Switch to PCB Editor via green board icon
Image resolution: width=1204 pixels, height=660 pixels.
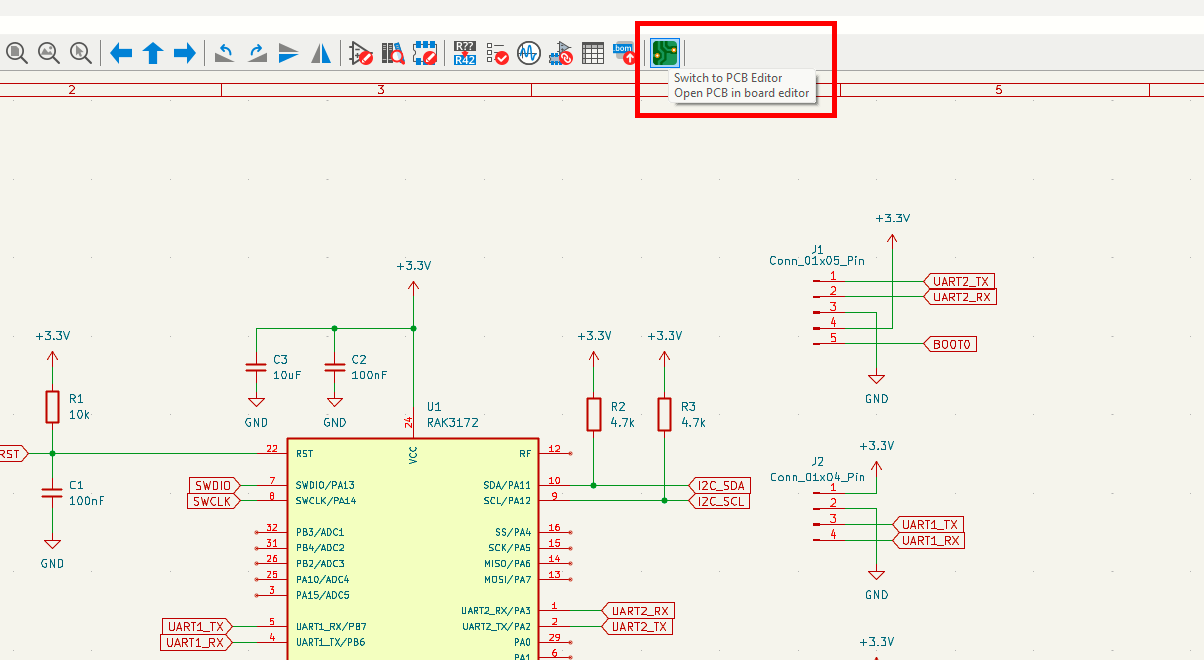coord(665,53)
